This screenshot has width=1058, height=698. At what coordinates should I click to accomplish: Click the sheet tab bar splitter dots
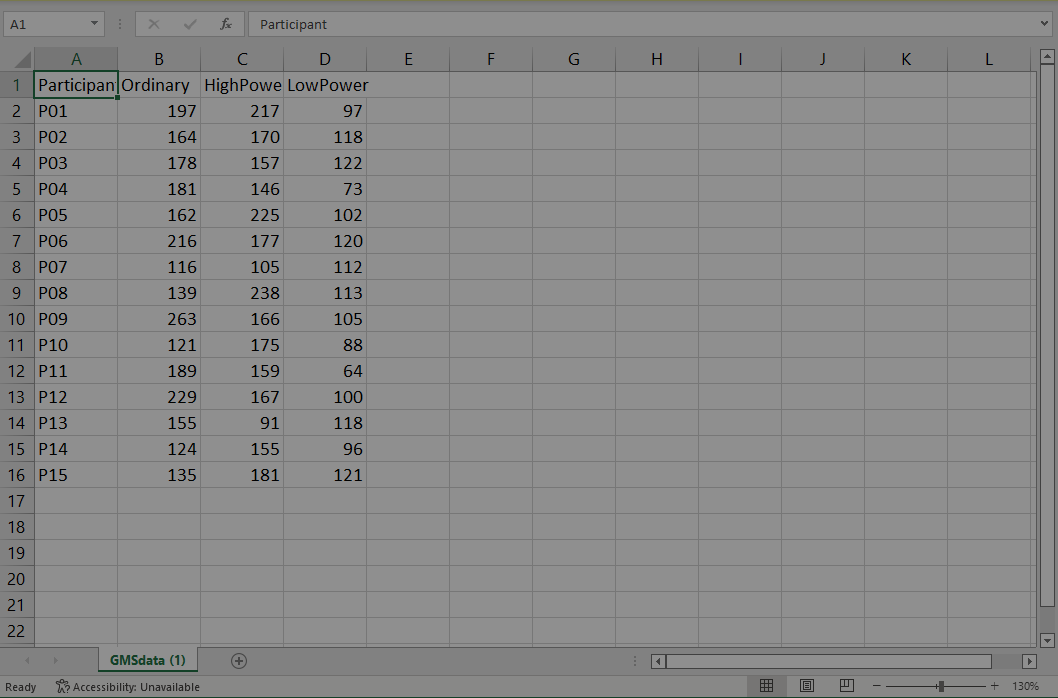point(635,662)
